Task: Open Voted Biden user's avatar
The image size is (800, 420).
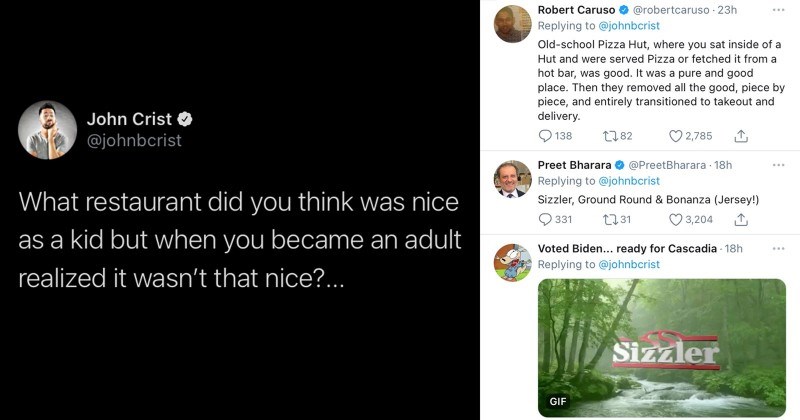Action: coord(512,261)
